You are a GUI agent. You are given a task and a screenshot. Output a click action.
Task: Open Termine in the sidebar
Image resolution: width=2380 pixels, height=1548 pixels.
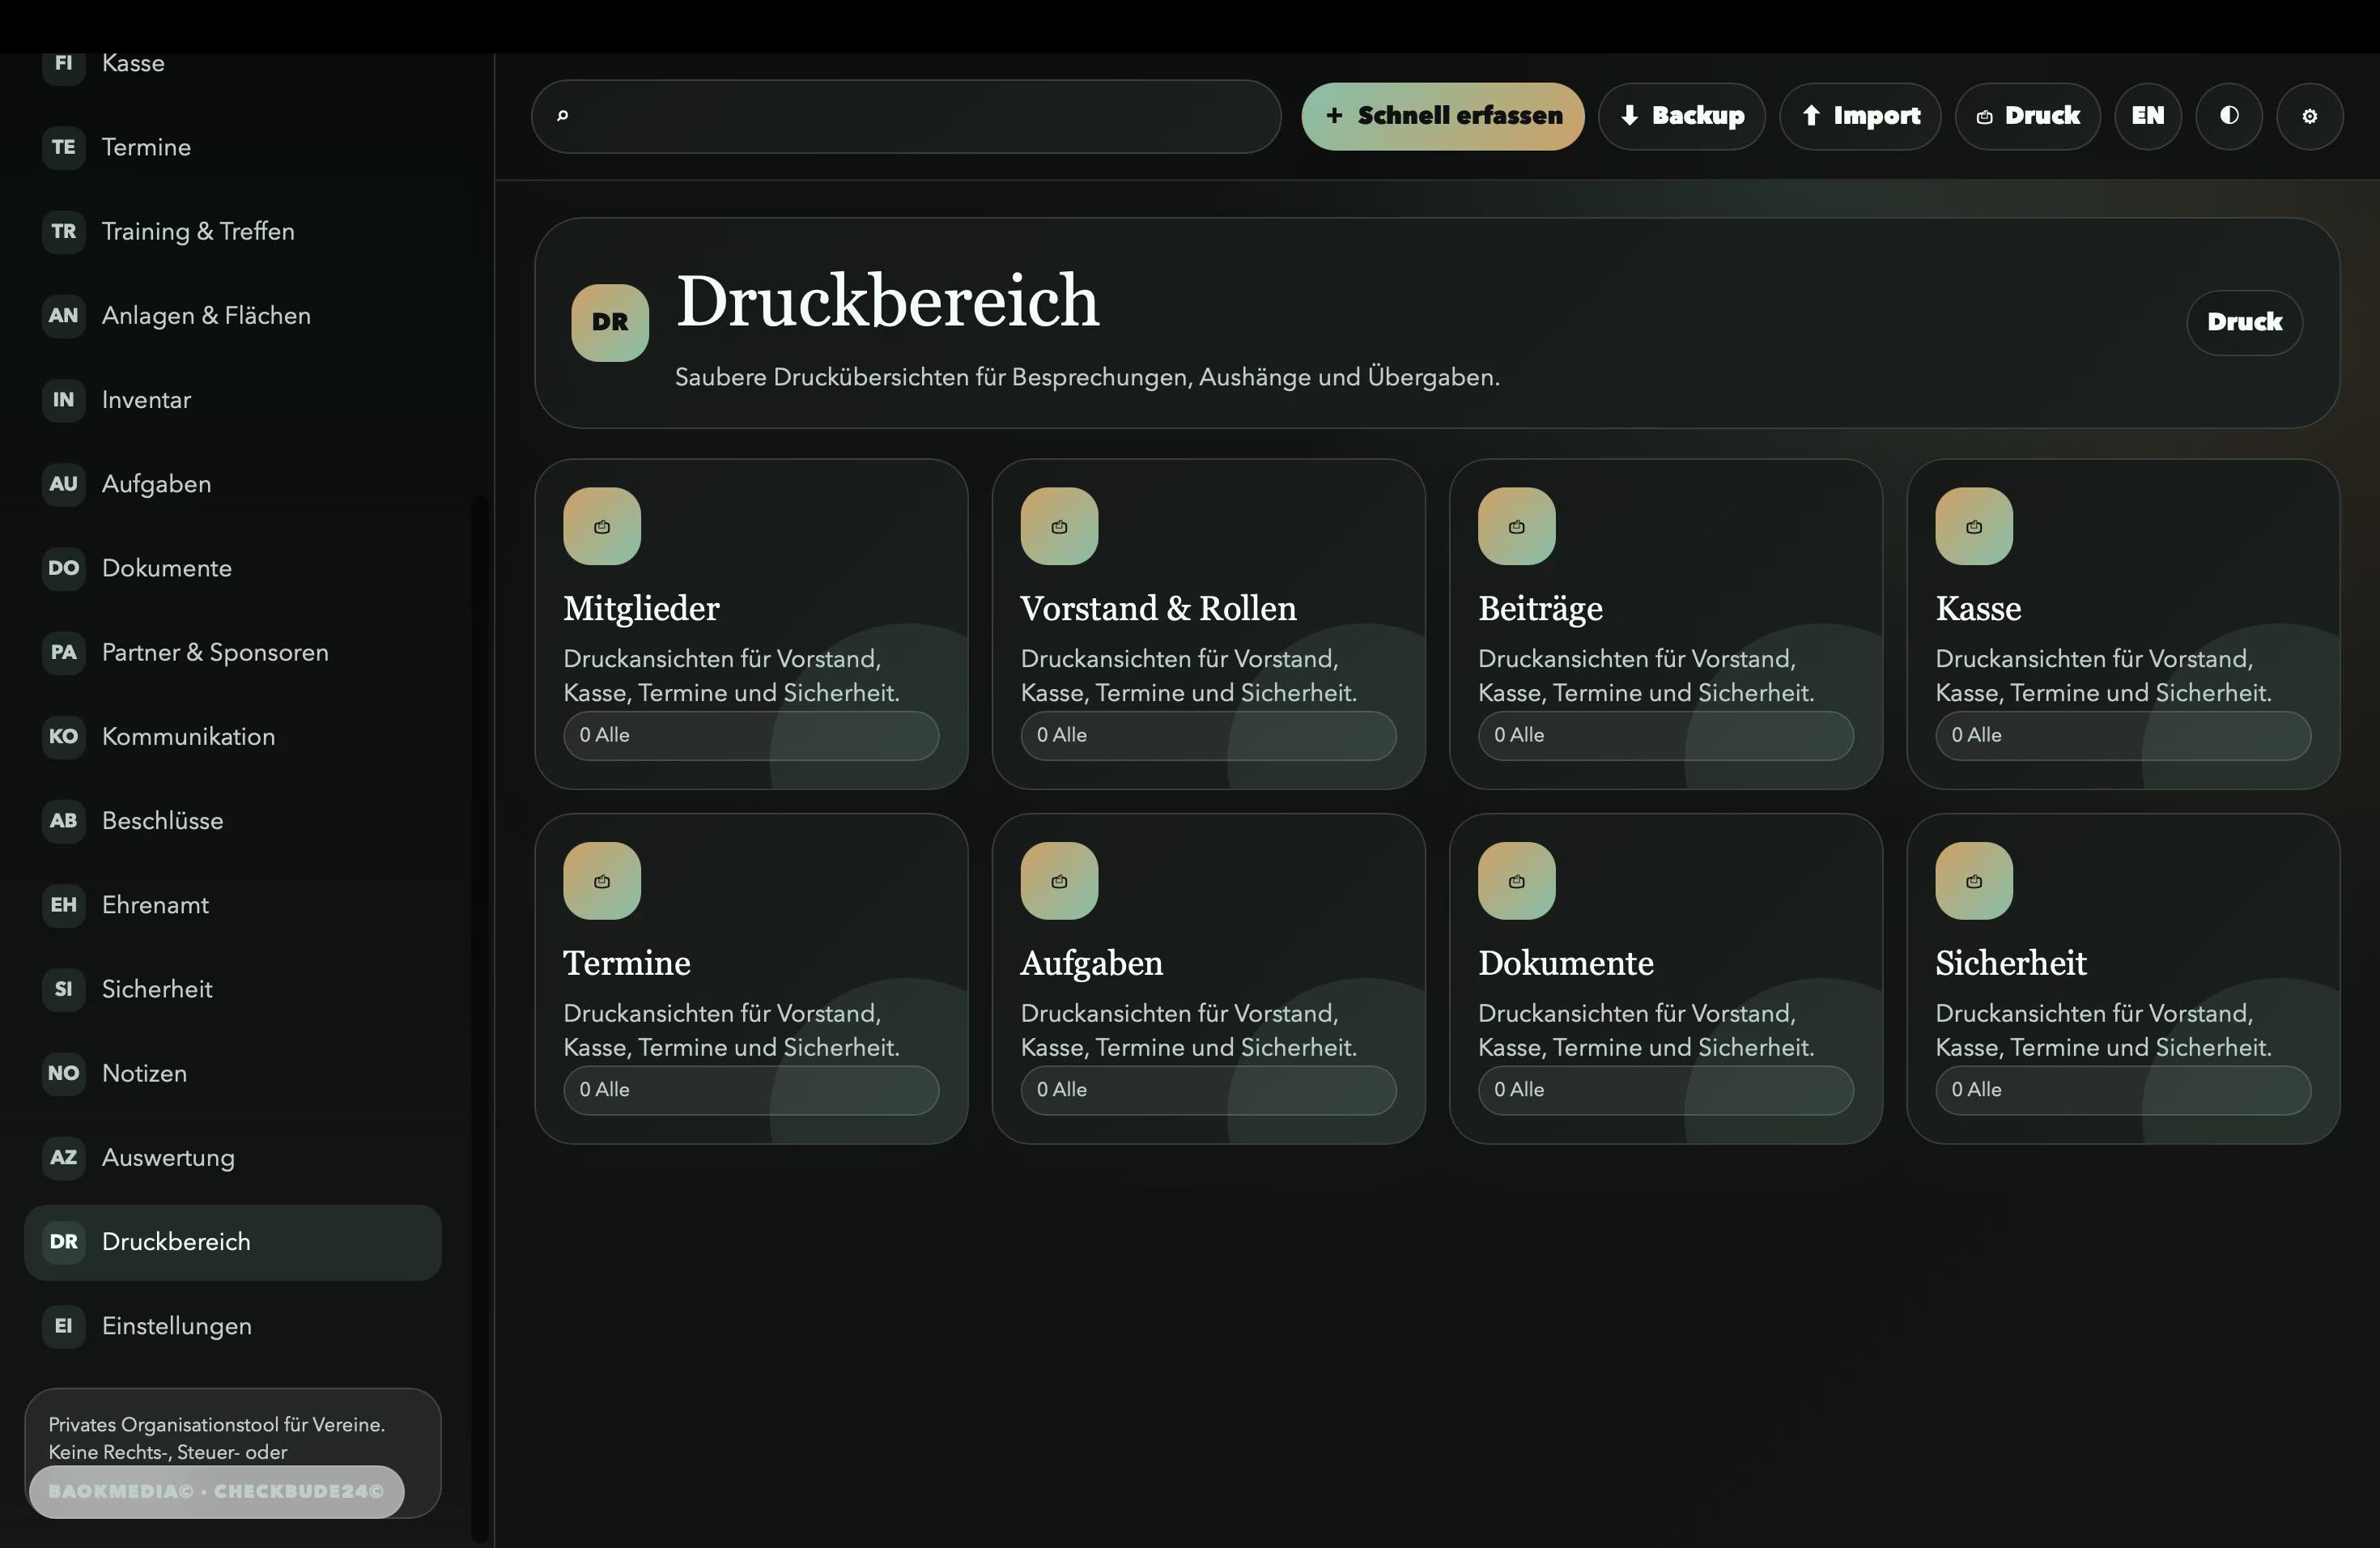[232, 147]
